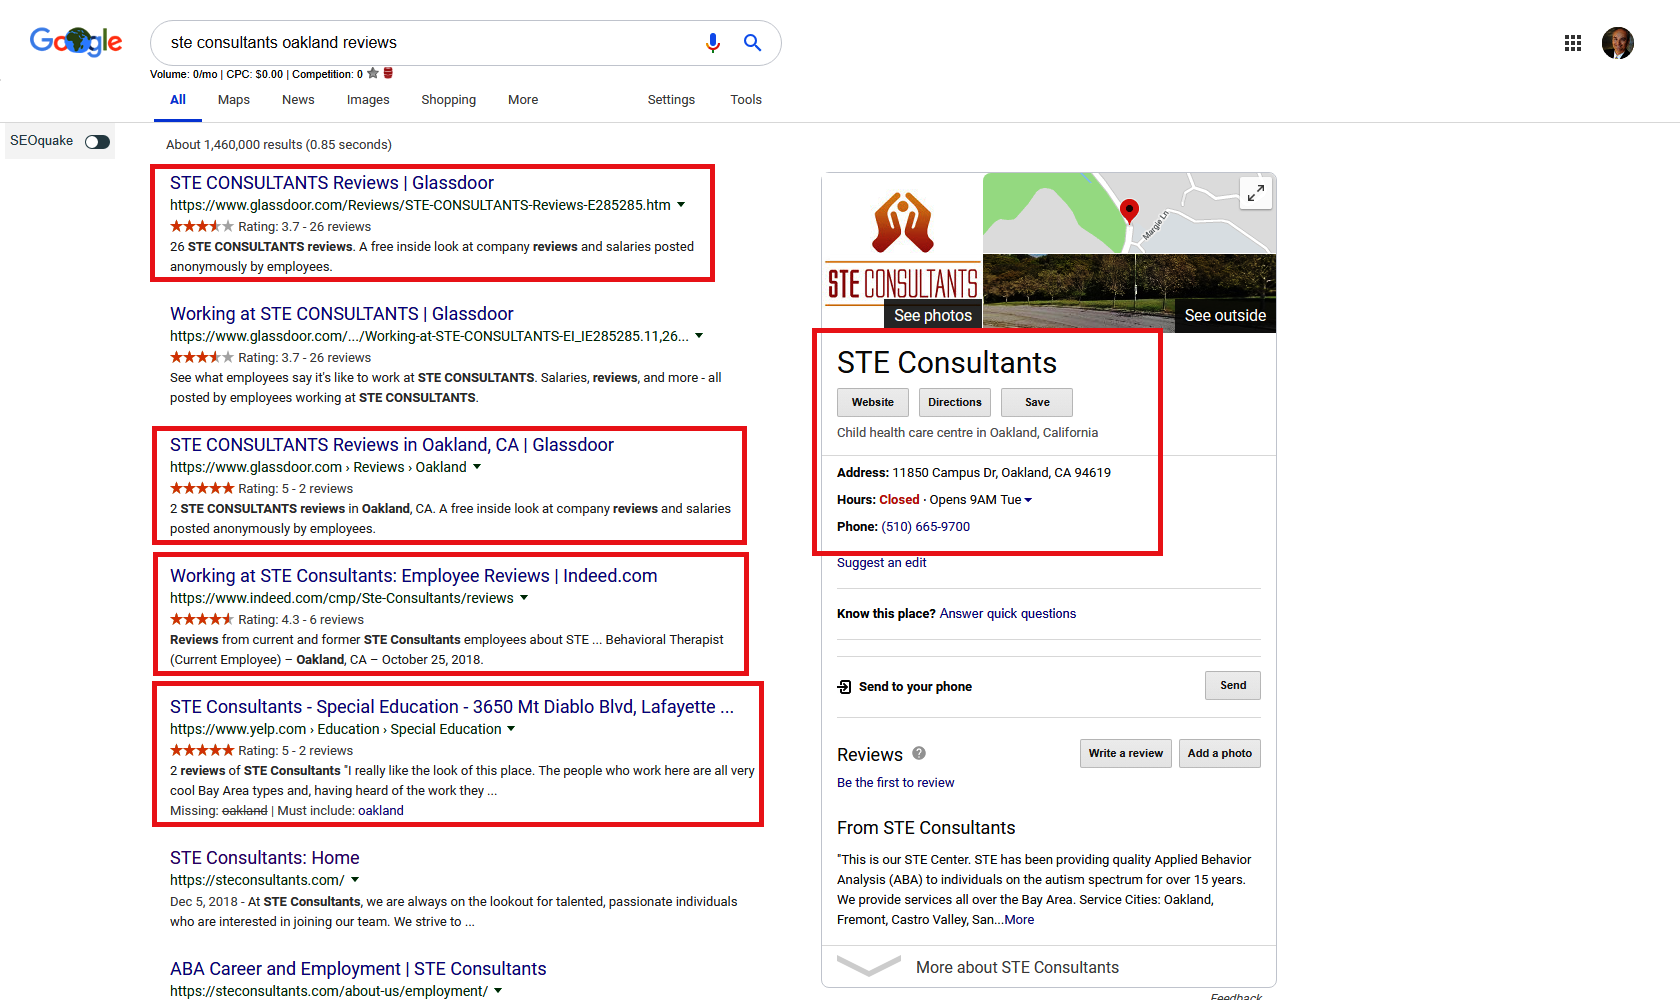Open ABA Career and Employment result
This screenshot has height=1000, width=1680.
(358, 969)
